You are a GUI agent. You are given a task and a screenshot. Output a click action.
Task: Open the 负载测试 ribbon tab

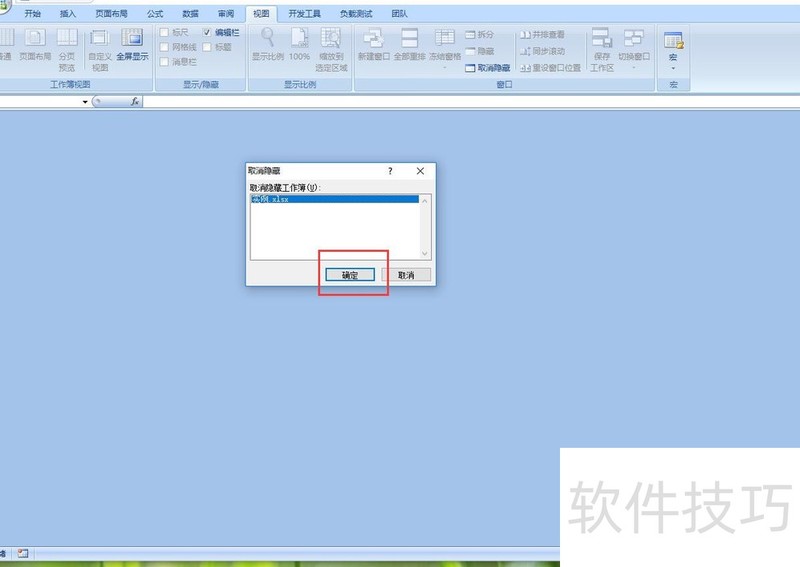click(356, 14)
